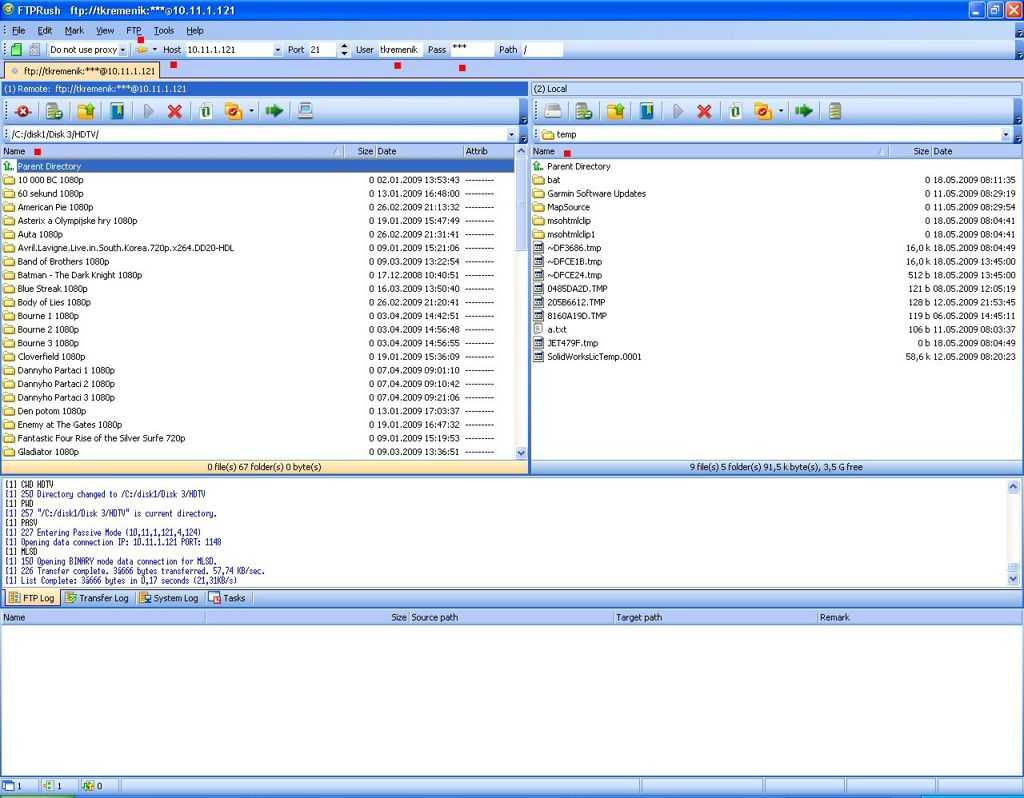Open the arrow beside the Remote folder-check icon
Viewport: 1024px width, 798px height.
click(251, 112)
